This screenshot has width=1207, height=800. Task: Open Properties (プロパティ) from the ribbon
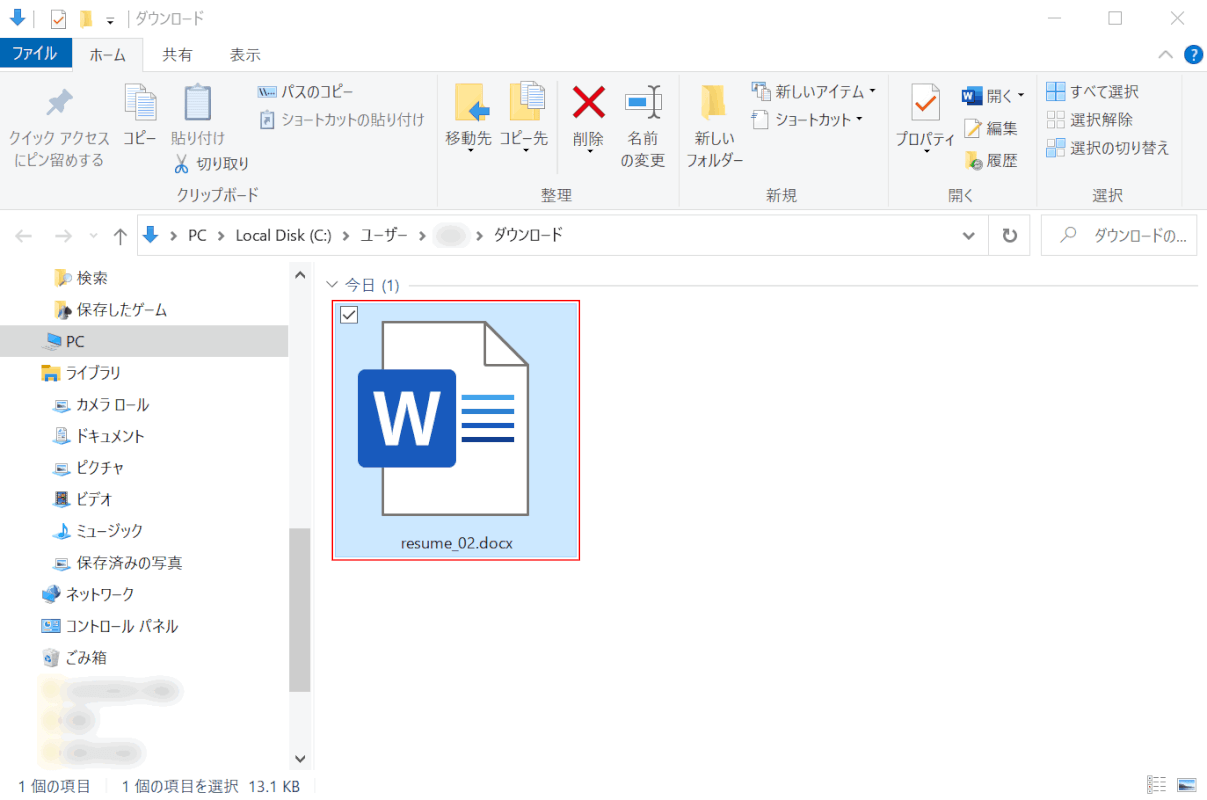pos(925,105)
